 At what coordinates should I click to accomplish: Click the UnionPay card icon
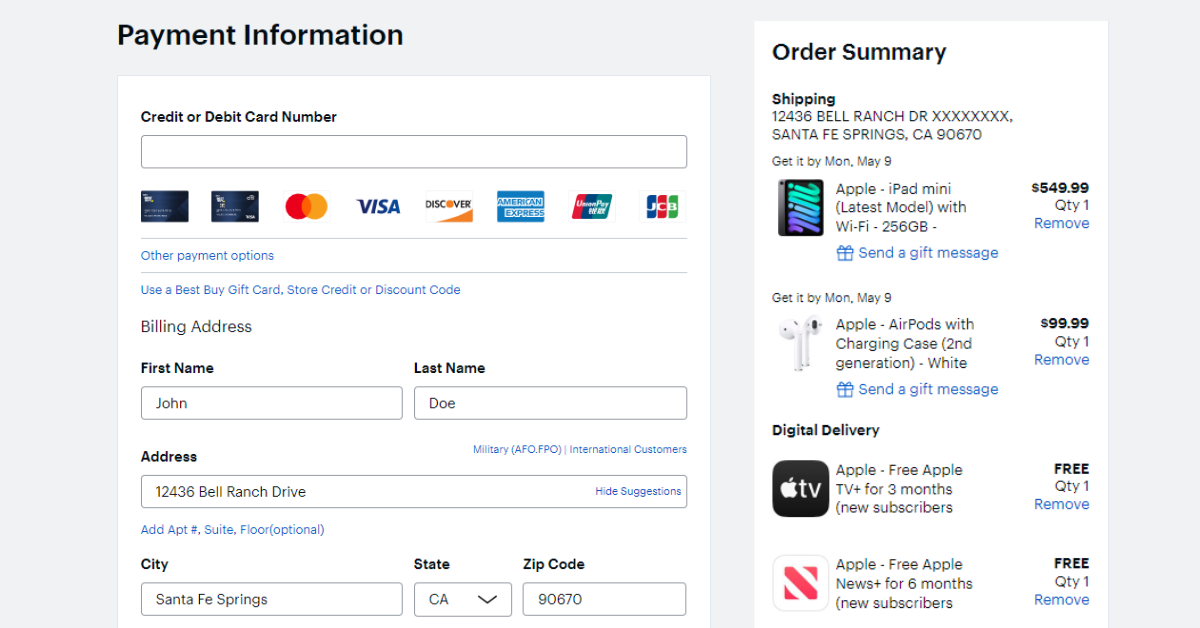591,206
